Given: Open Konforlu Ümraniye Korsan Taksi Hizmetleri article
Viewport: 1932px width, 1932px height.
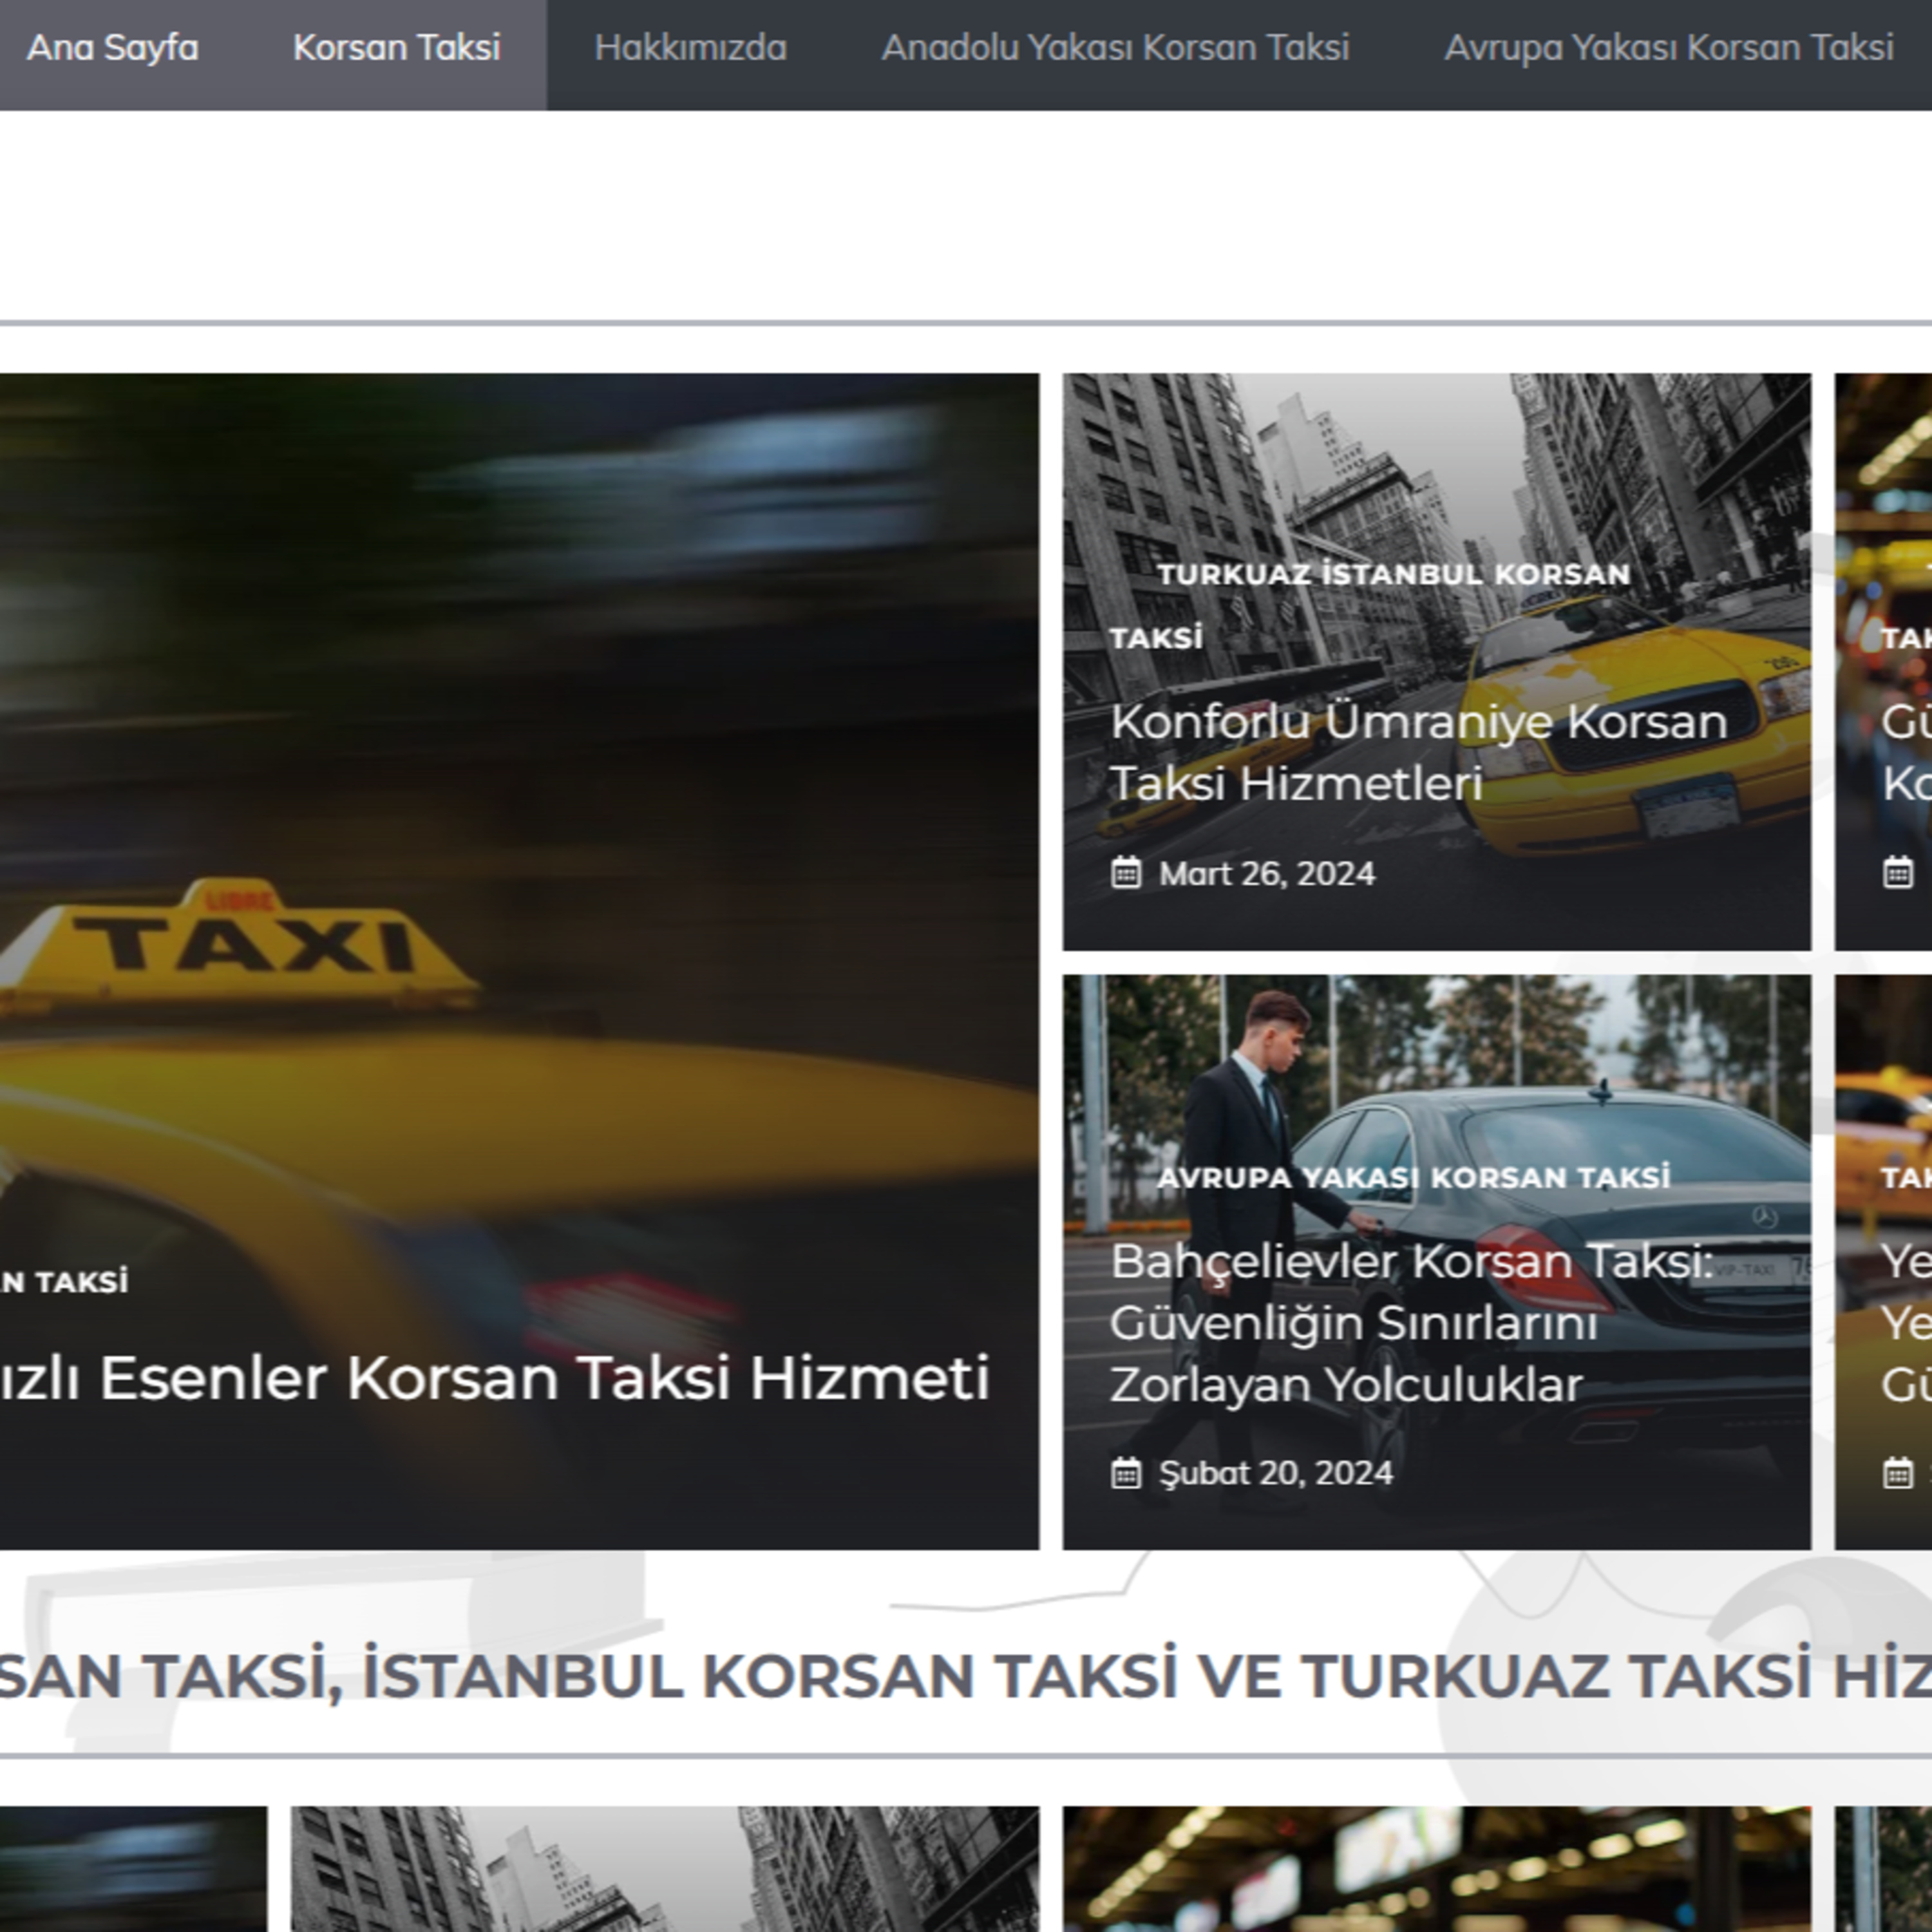Looking at the screenshot, I should tap(1419, 752).
